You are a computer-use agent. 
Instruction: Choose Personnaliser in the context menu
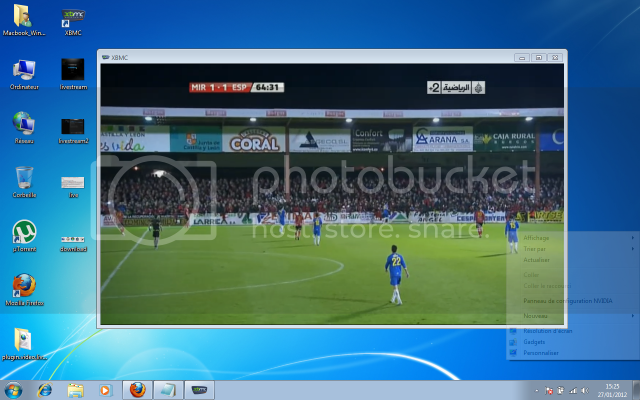point(571,353)
